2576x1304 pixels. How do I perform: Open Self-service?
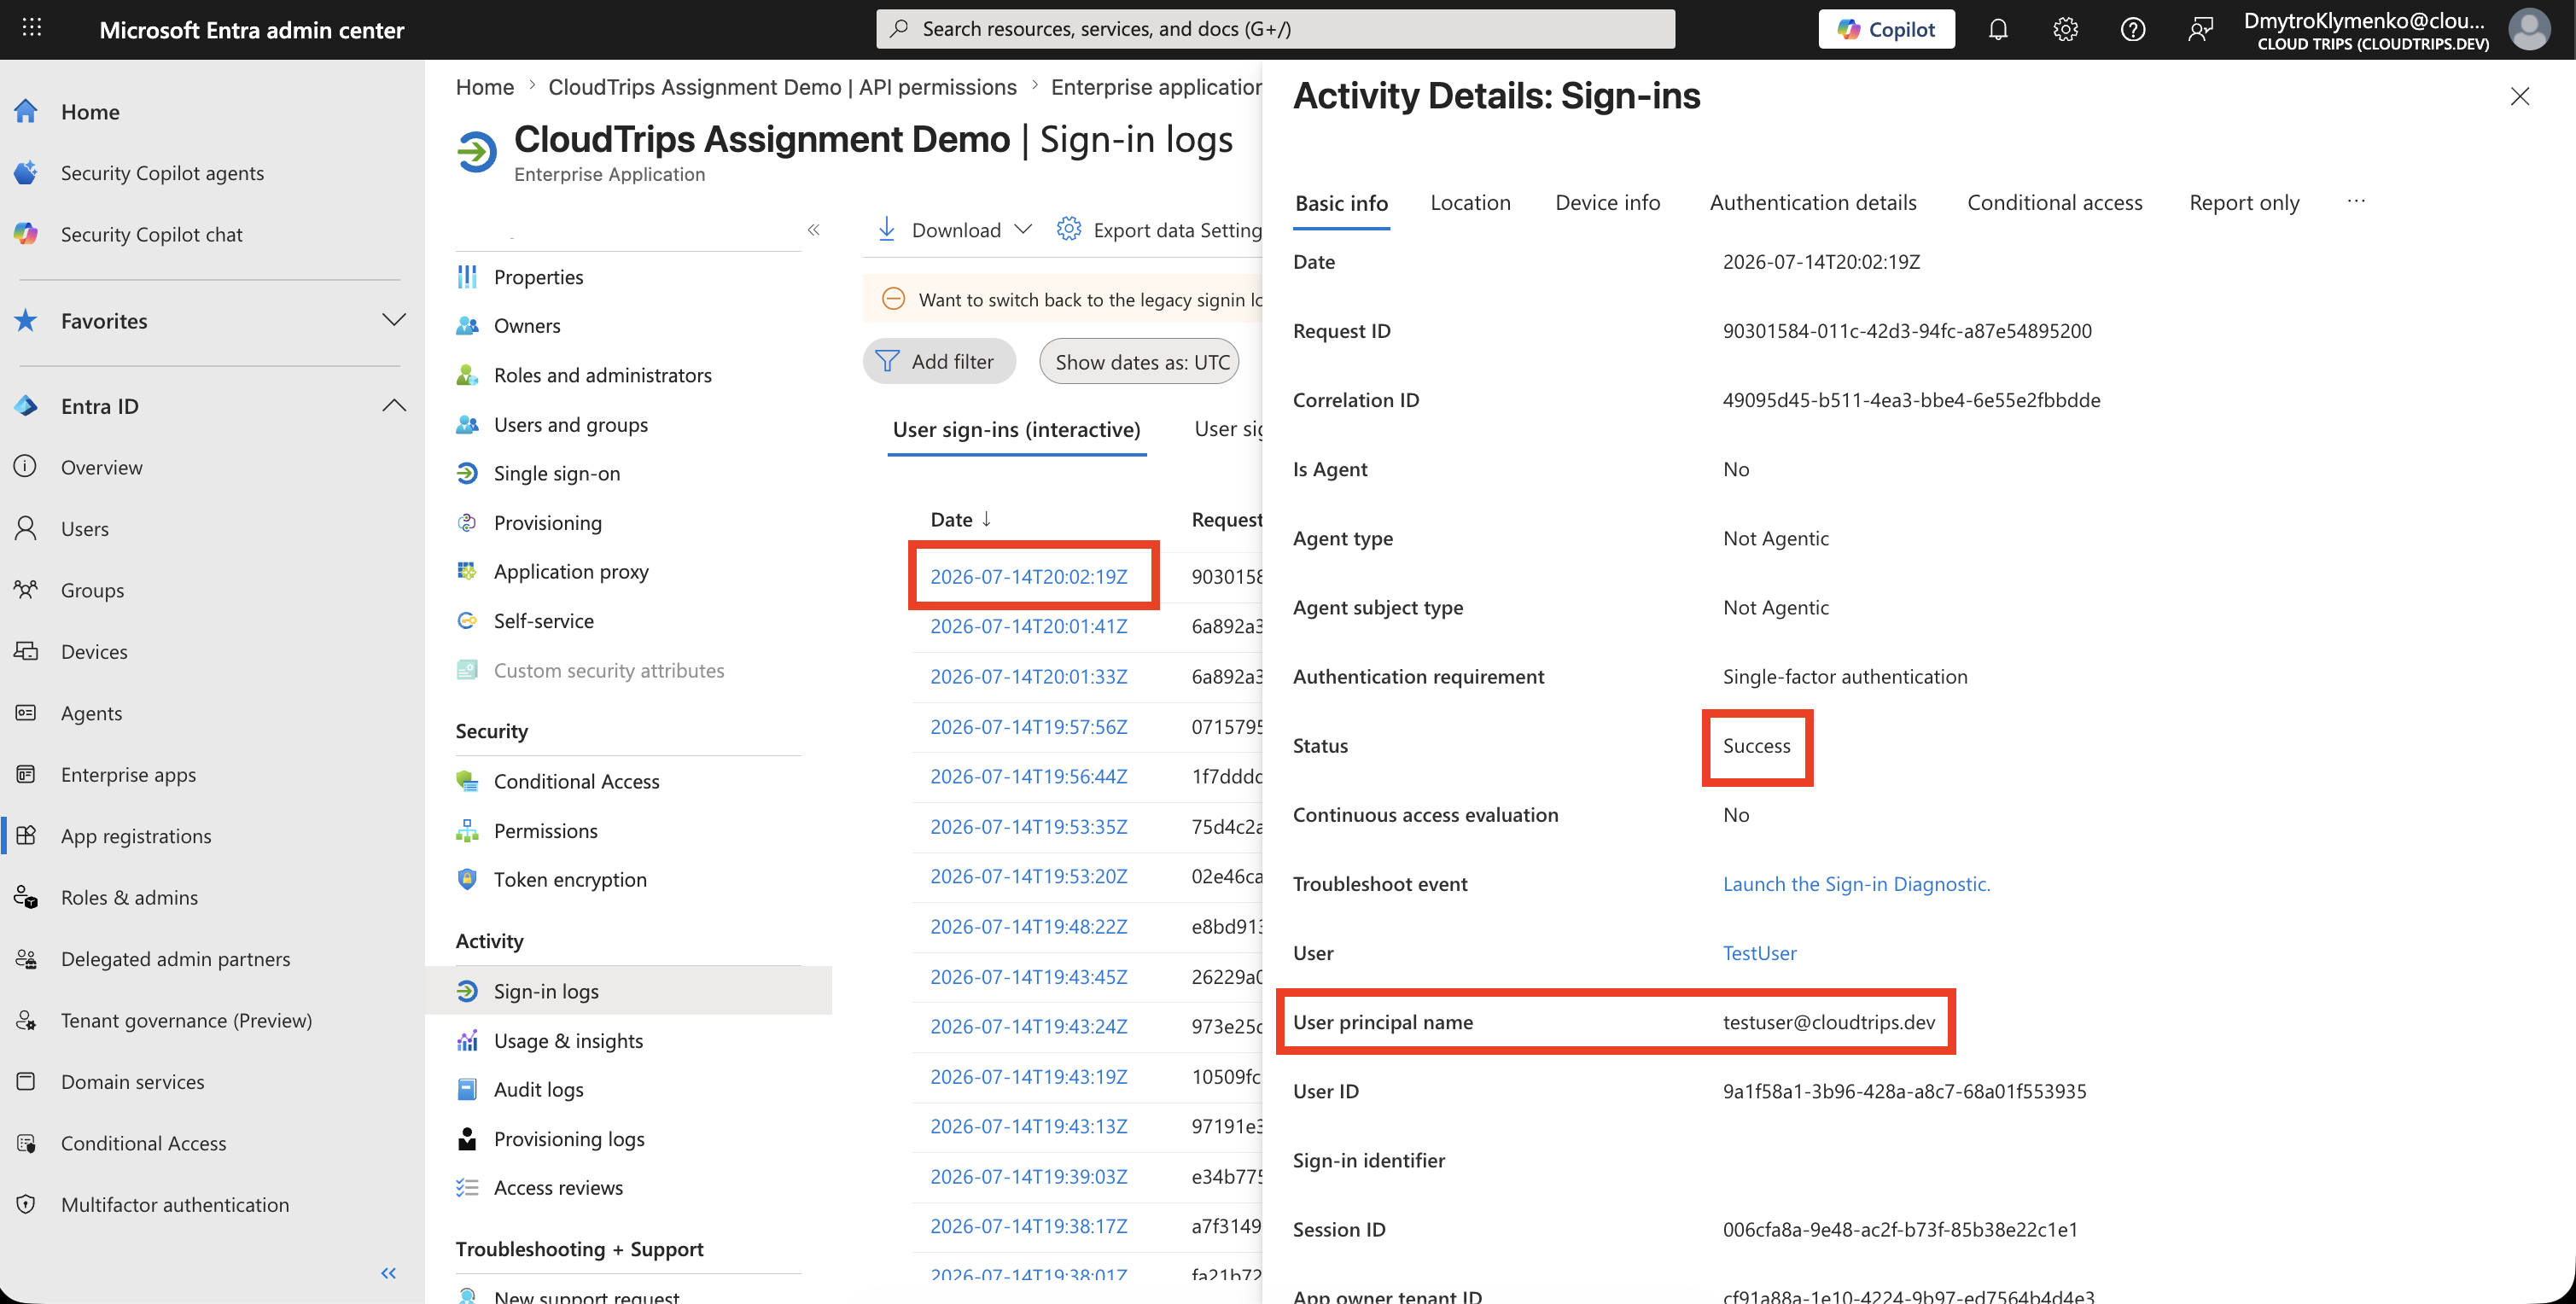click(x=544, y=620)
